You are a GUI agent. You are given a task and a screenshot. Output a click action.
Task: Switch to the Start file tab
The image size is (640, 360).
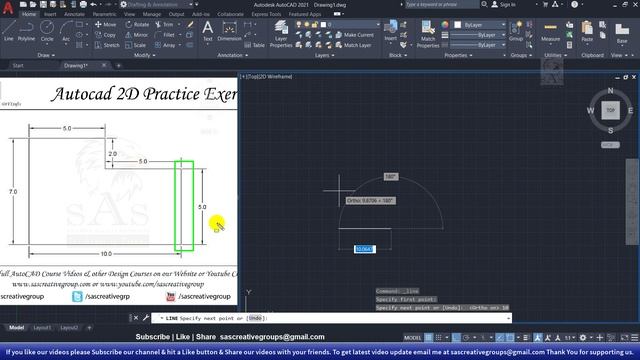pos(18,65)
